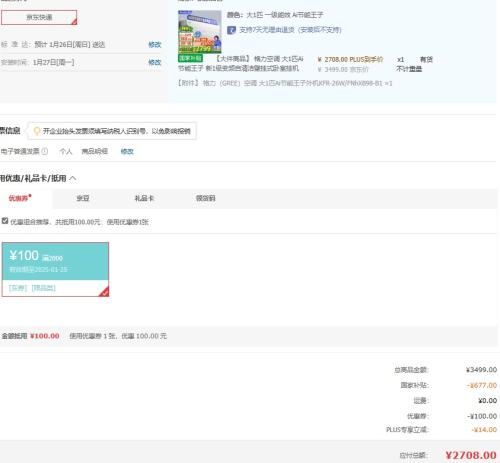Open the Gree air conditioner product title

click(240, 64)
